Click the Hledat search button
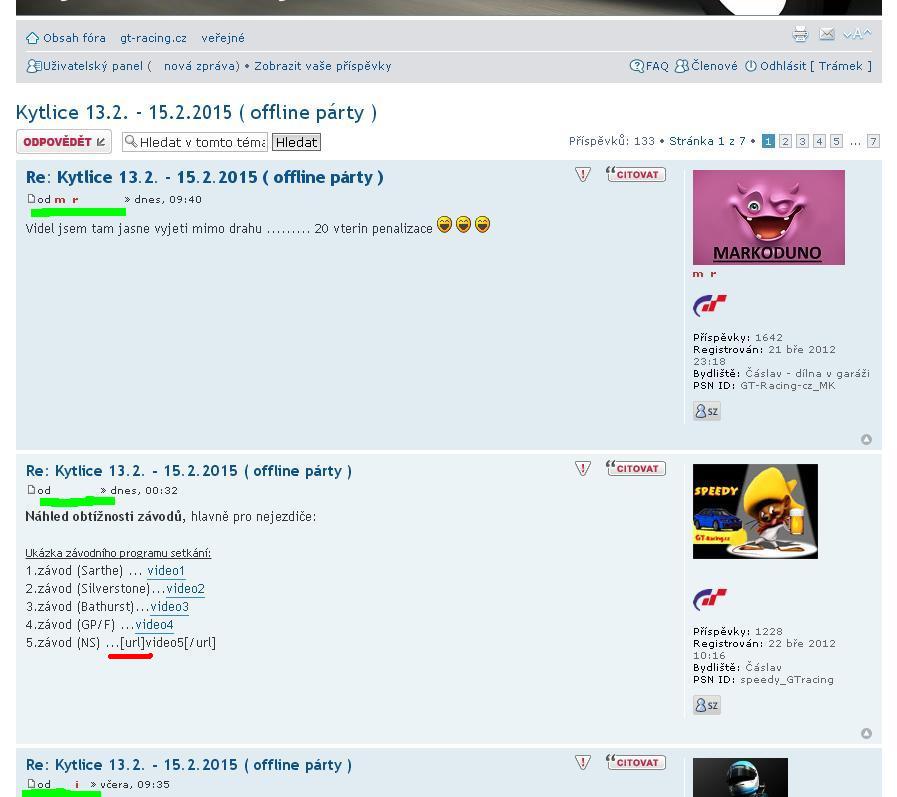 point(296,142)
